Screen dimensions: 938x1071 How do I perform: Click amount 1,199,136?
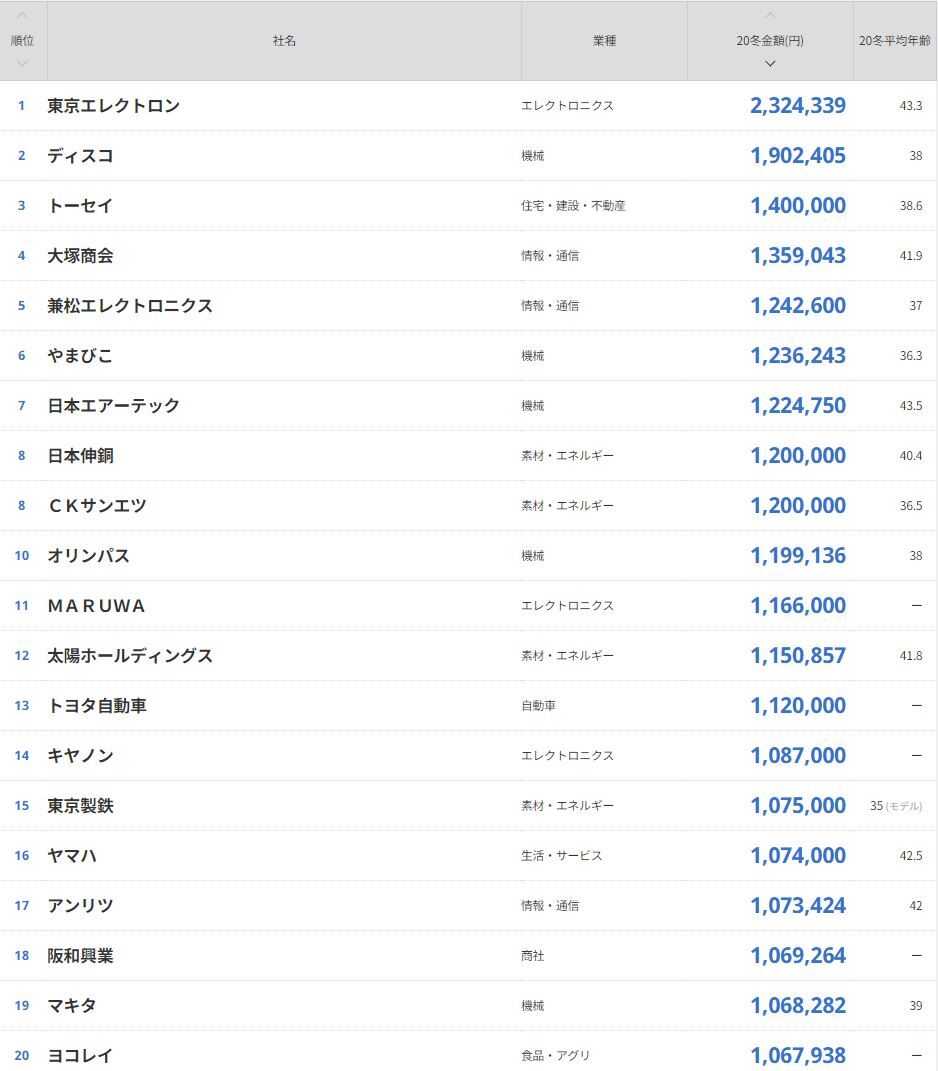[798, 555]
